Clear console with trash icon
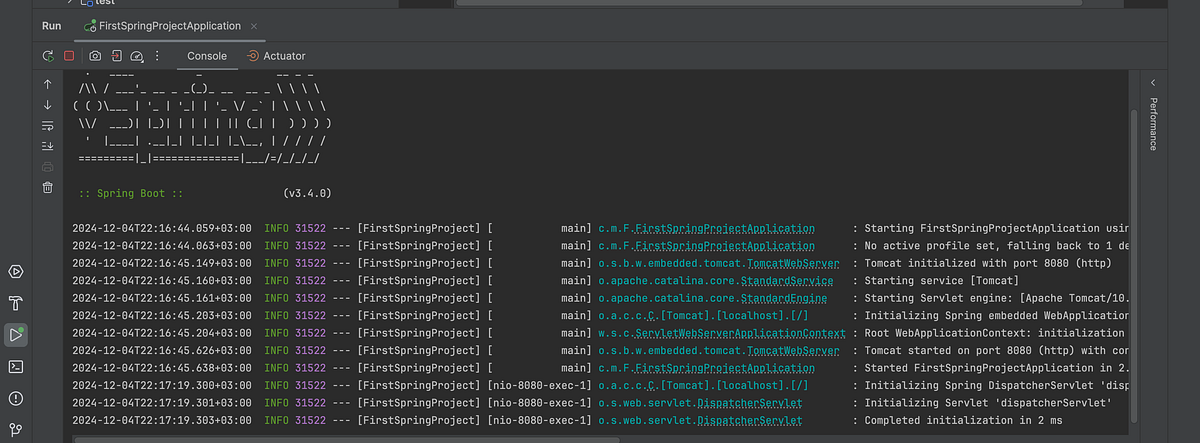The image size is (1200, 443). pyautogui.click(x=47, y=187)
